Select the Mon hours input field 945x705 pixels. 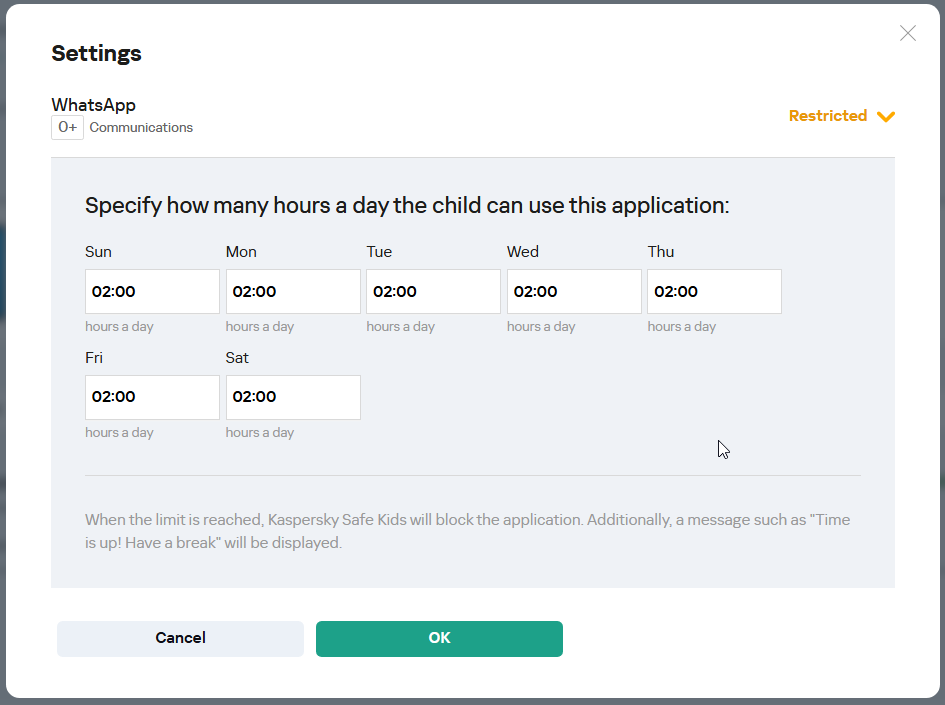(293, 292)
